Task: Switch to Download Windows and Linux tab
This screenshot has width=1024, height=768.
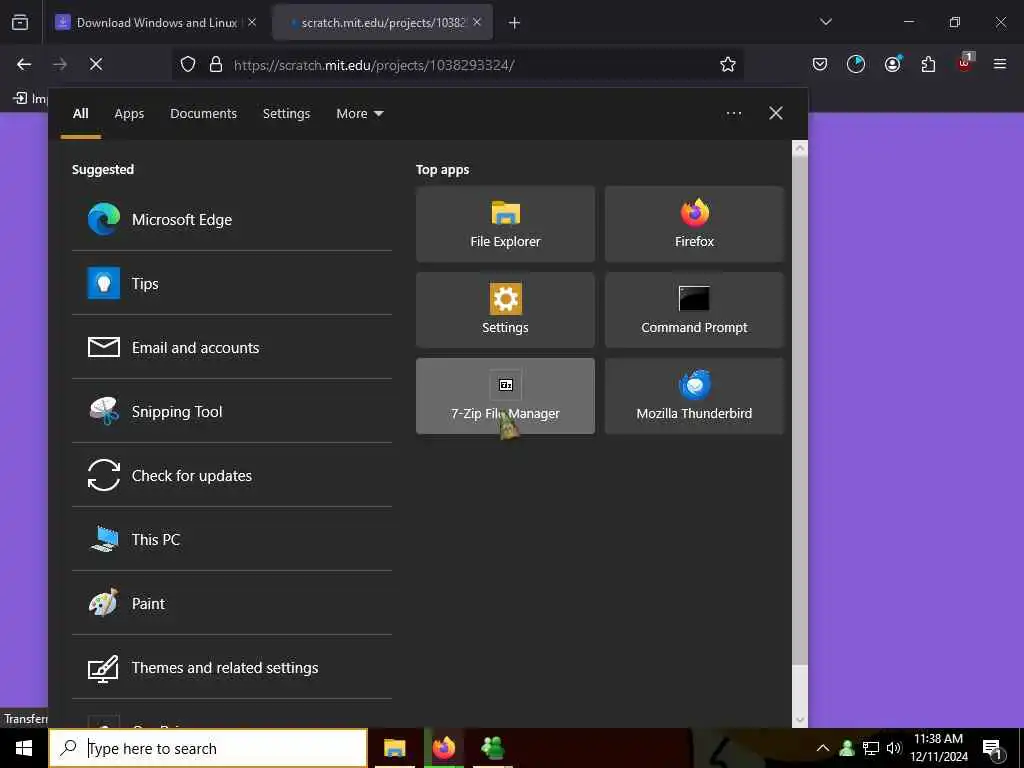Action: coord(157,23)
